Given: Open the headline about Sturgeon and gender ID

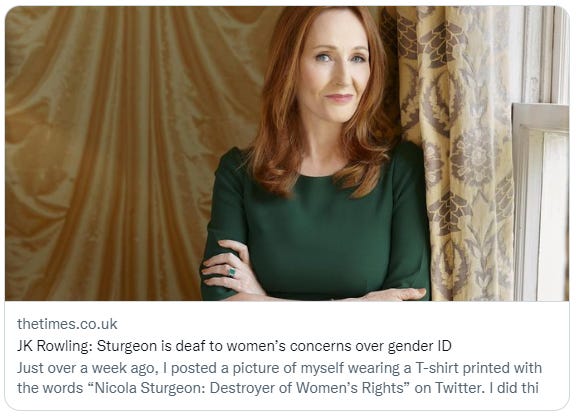Looking at the screenshot, I should point(234,346).
